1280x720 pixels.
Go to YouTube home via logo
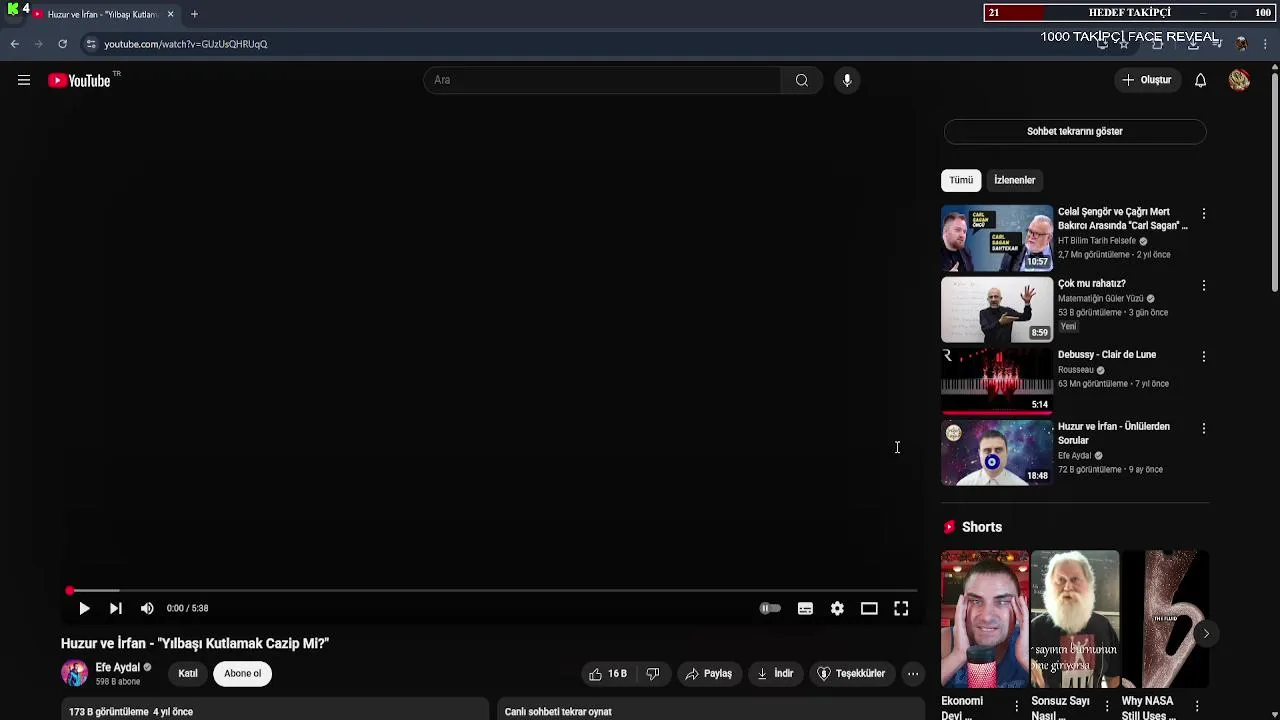click(x=80, y=80)
